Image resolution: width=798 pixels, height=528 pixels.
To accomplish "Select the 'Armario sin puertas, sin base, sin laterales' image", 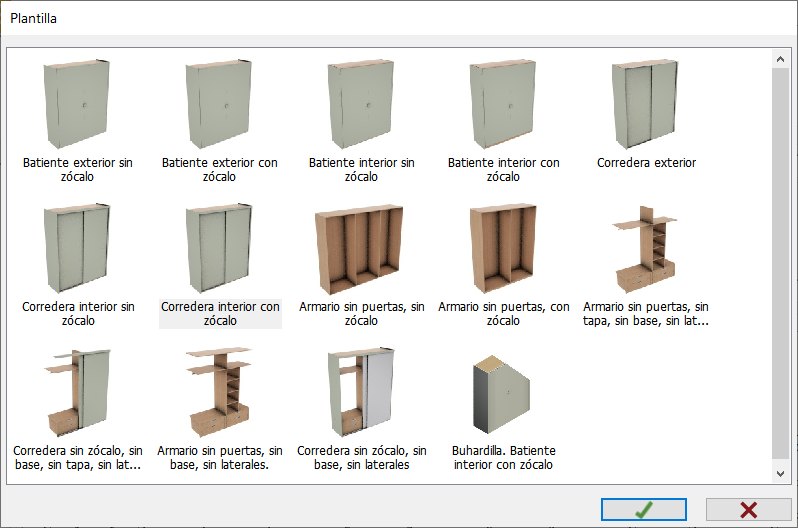I will [219, 393].
